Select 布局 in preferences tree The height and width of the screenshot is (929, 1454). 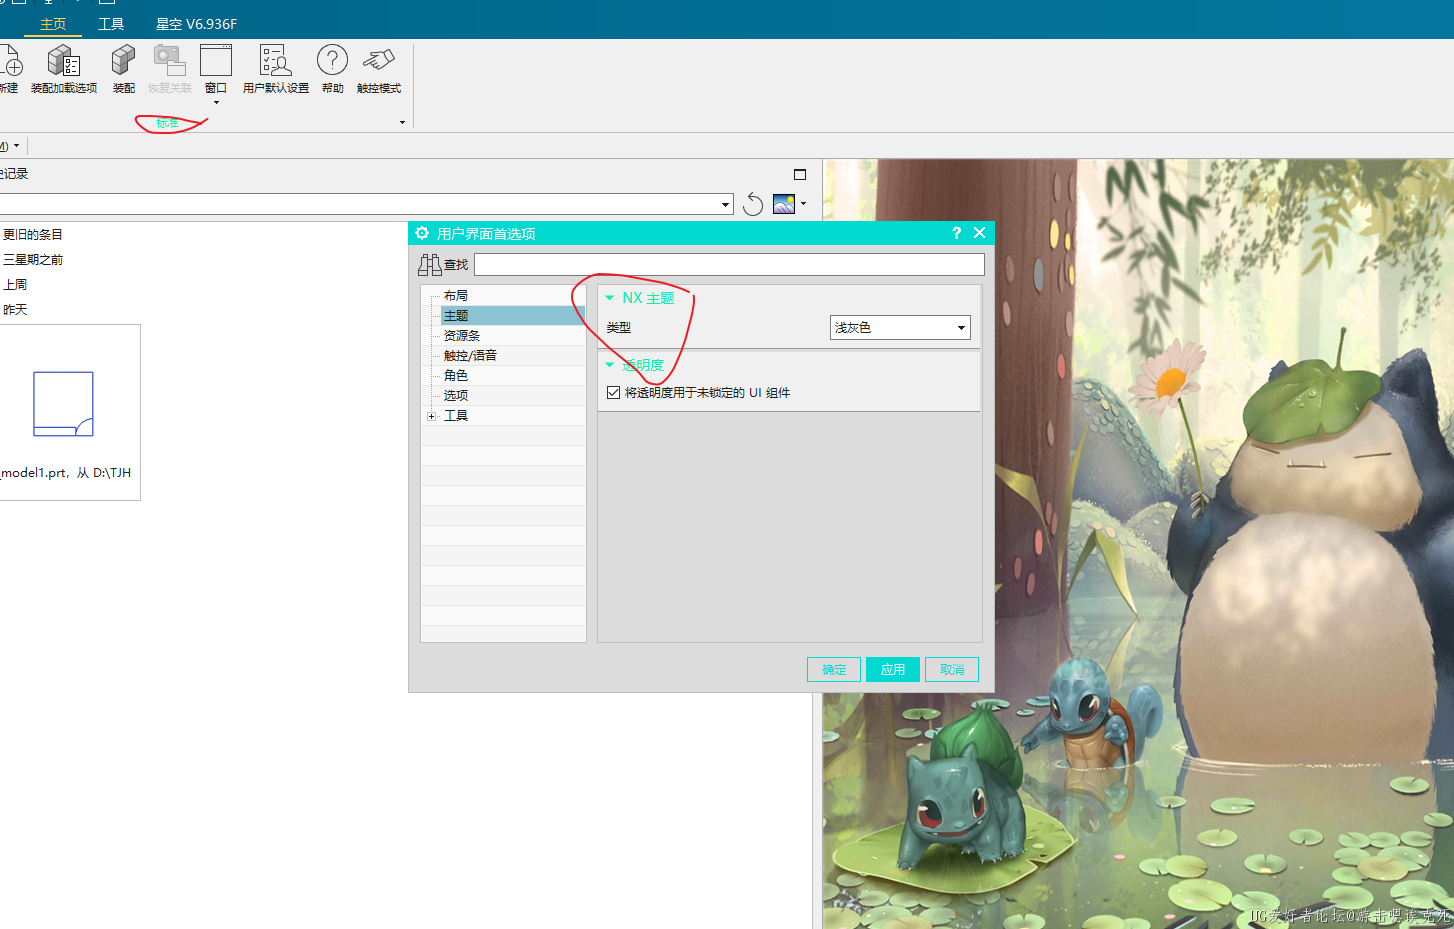coord(456,296)
